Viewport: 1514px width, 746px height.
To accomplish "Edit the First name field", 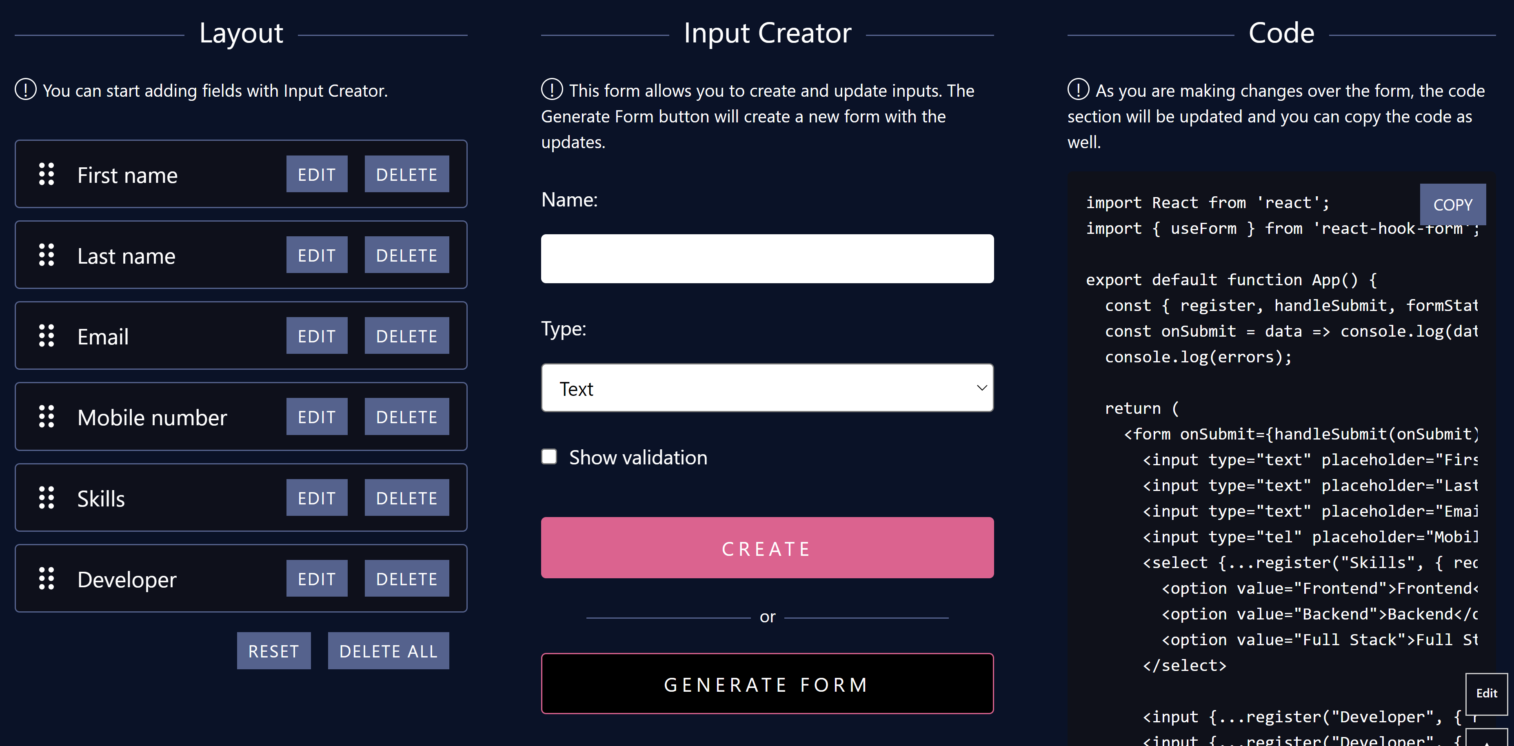I will (x=317, y=174).
